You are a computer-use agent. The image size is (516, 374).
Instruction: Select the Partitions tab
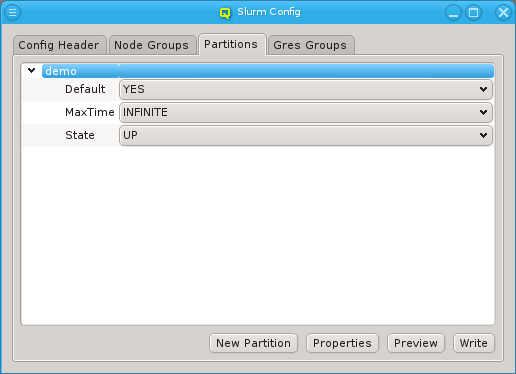click(232, 44)
